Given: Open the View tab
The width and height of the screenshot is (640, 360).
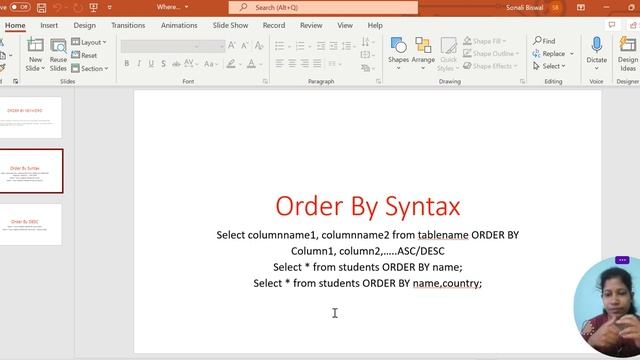Looking at the screenshot, I should pyautogui.click(x=345, y=25).
